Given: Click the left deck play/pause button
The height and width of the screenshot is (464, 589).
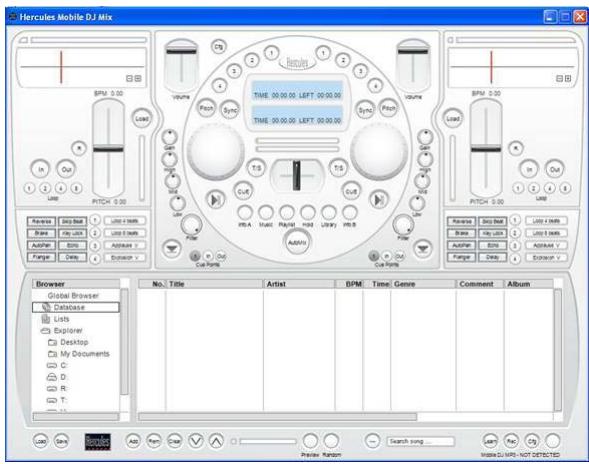Looking at the screenshot, I should click(x=216, y=200).
